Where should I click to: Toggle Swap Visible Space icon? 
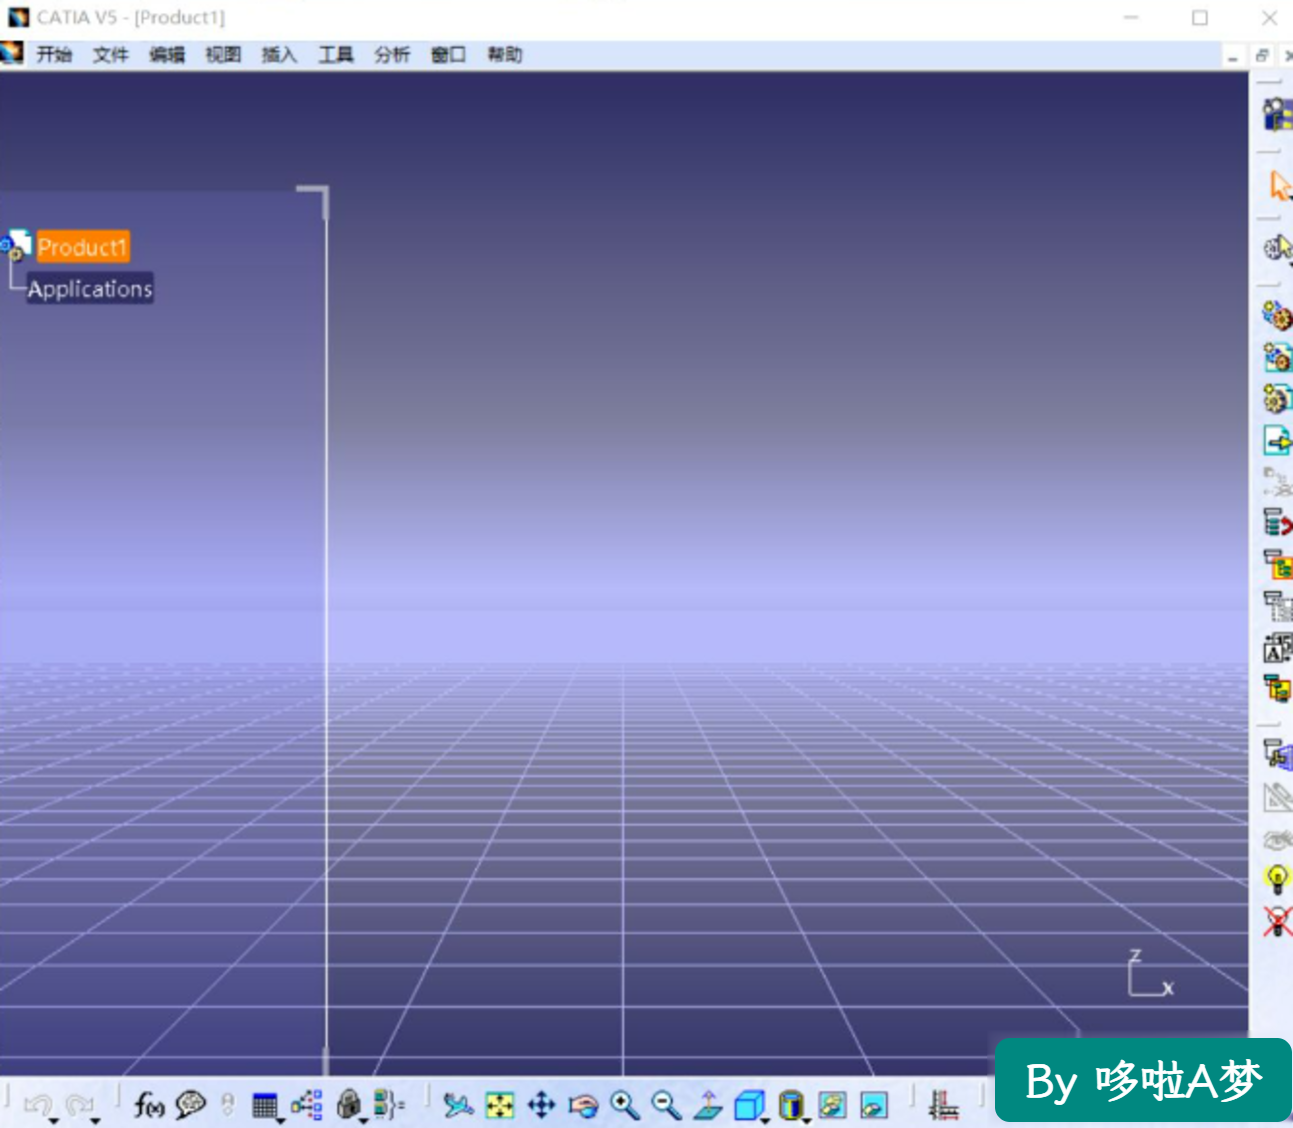tap(874, 1105)
